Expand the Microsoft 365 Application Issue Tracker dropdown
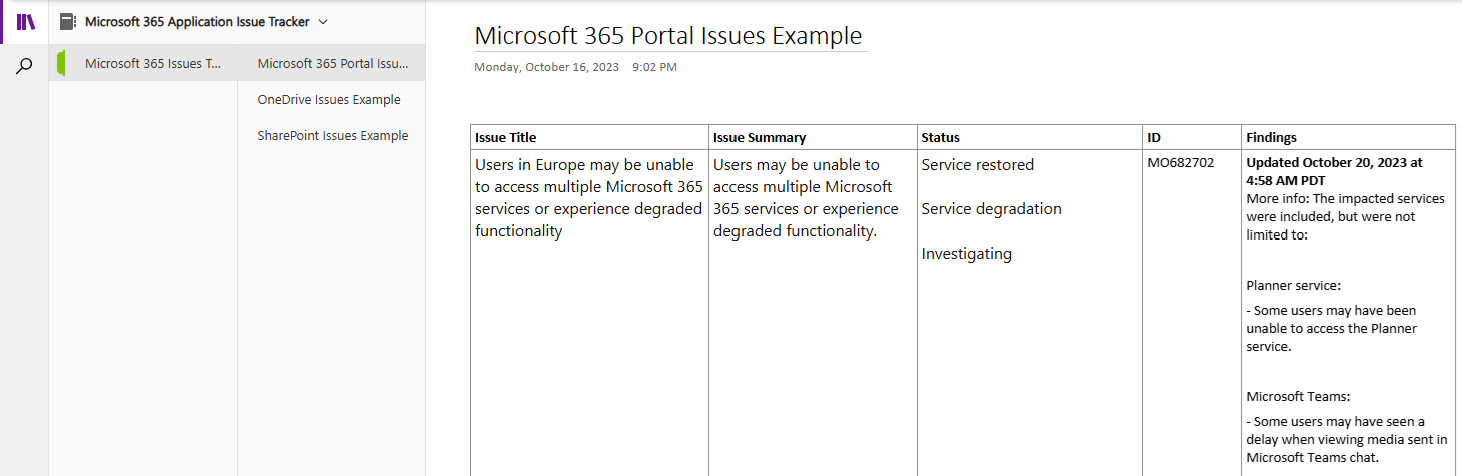This screenshot has width=1462, height=476. (323, 21)
